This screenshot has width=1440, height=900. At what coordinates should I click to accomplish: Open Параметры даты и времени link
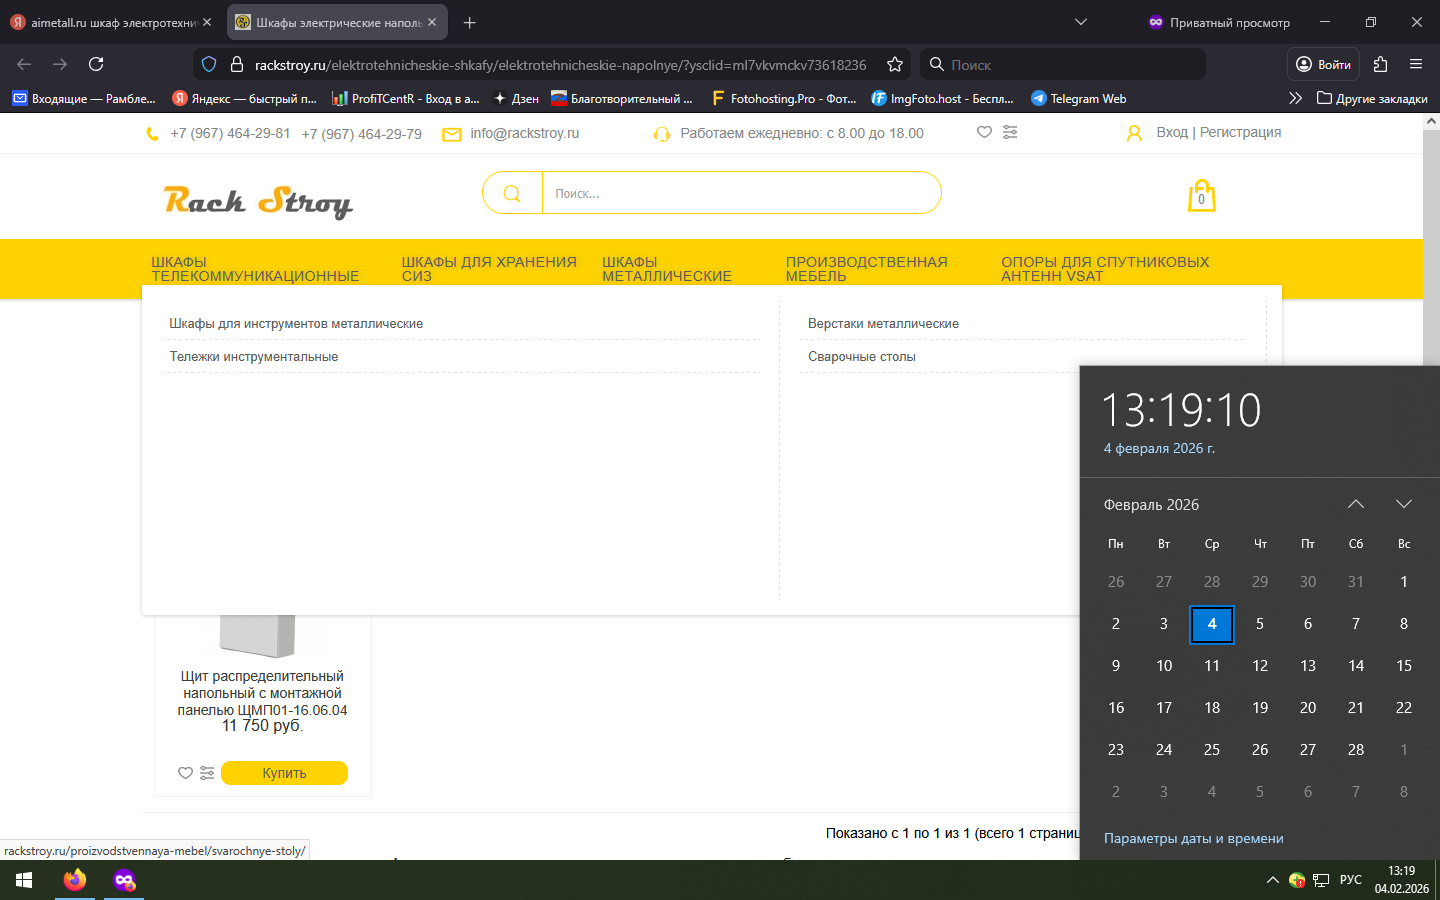point(1193,839)
